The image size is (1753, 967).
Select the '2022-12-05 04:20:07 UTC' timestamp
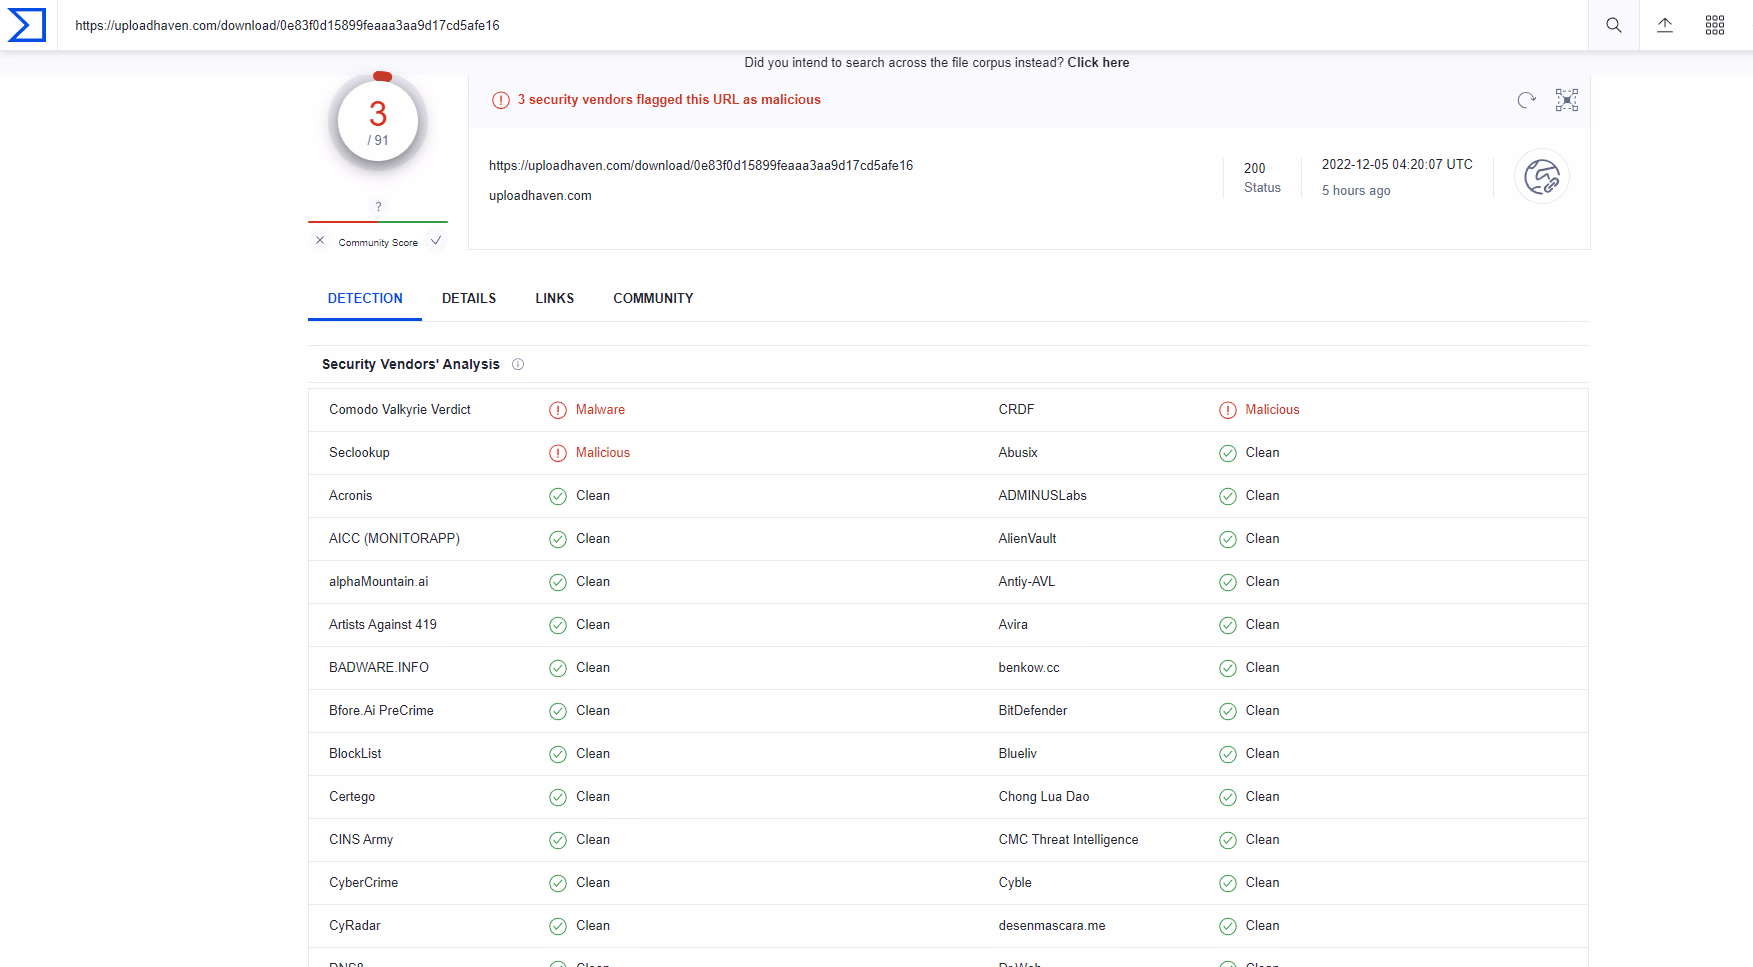[1397, 164]
